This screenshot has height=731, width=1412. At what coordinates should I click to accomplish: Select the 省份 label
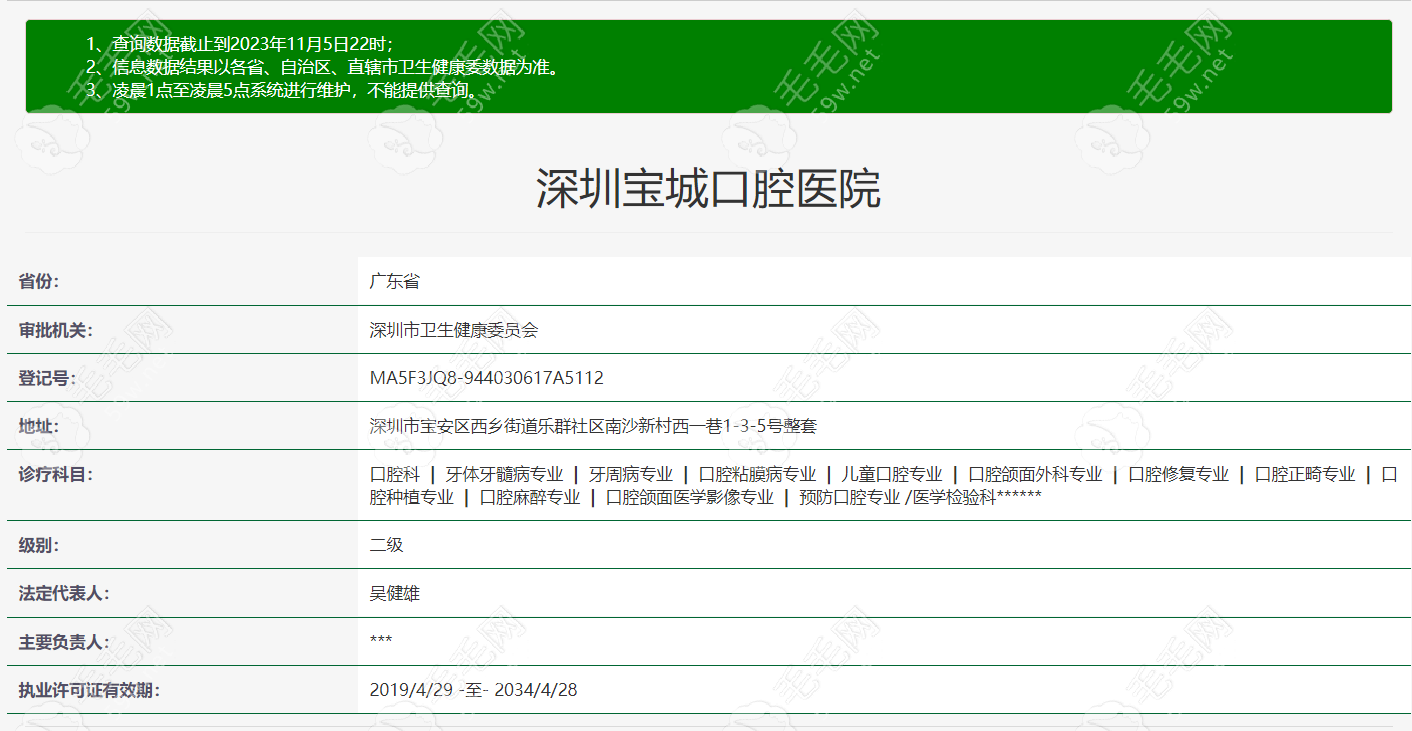pyautogui.click(x=39, y=281)
